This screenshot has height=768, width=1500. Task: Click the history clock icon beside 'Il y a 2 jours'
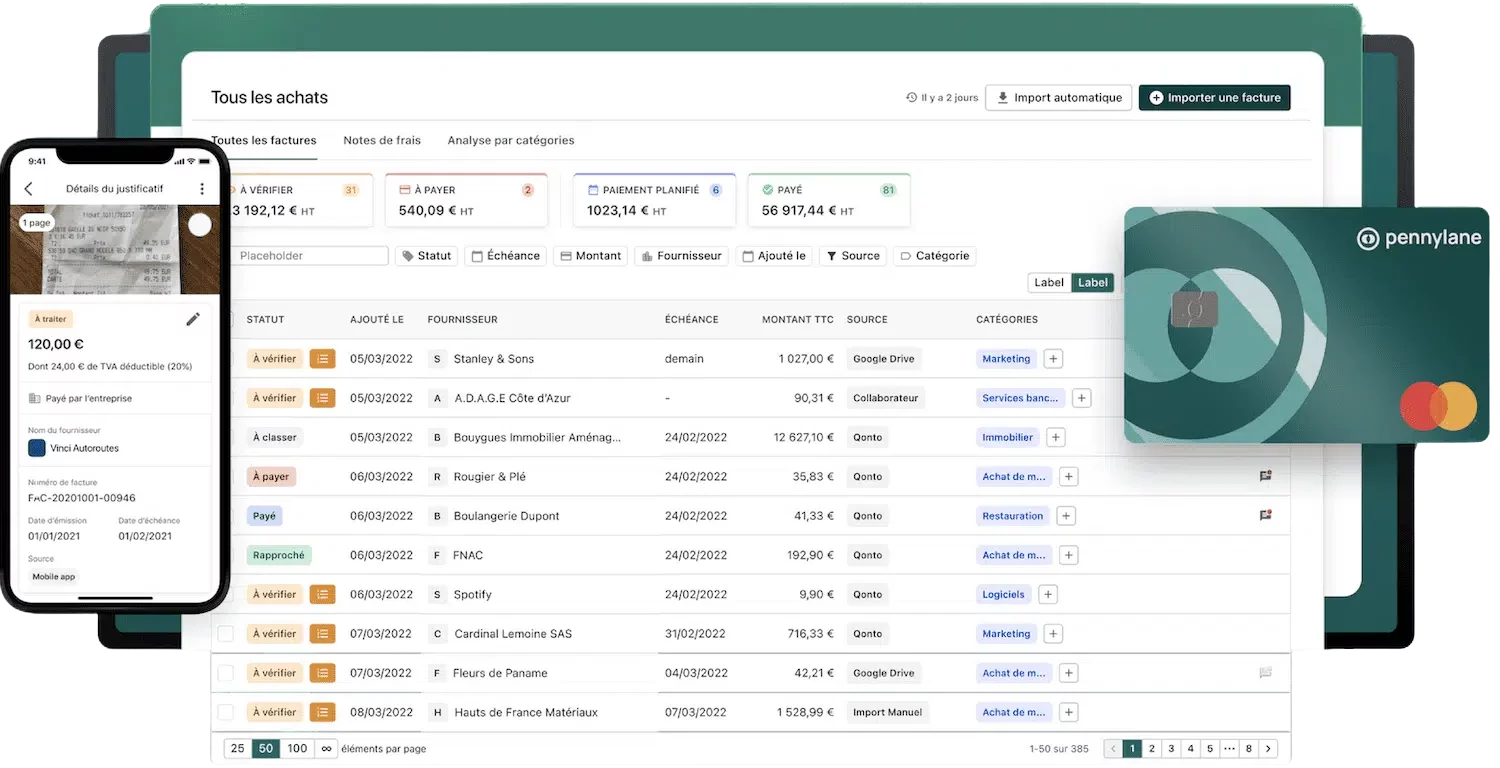click(x=911, y=98)
